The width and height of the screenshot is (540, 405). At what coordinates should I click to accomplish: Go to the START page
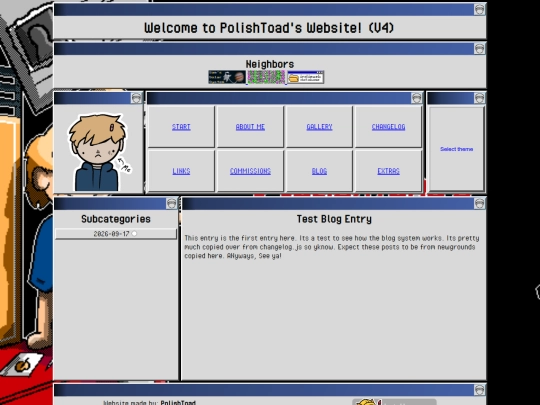point(181,127)
